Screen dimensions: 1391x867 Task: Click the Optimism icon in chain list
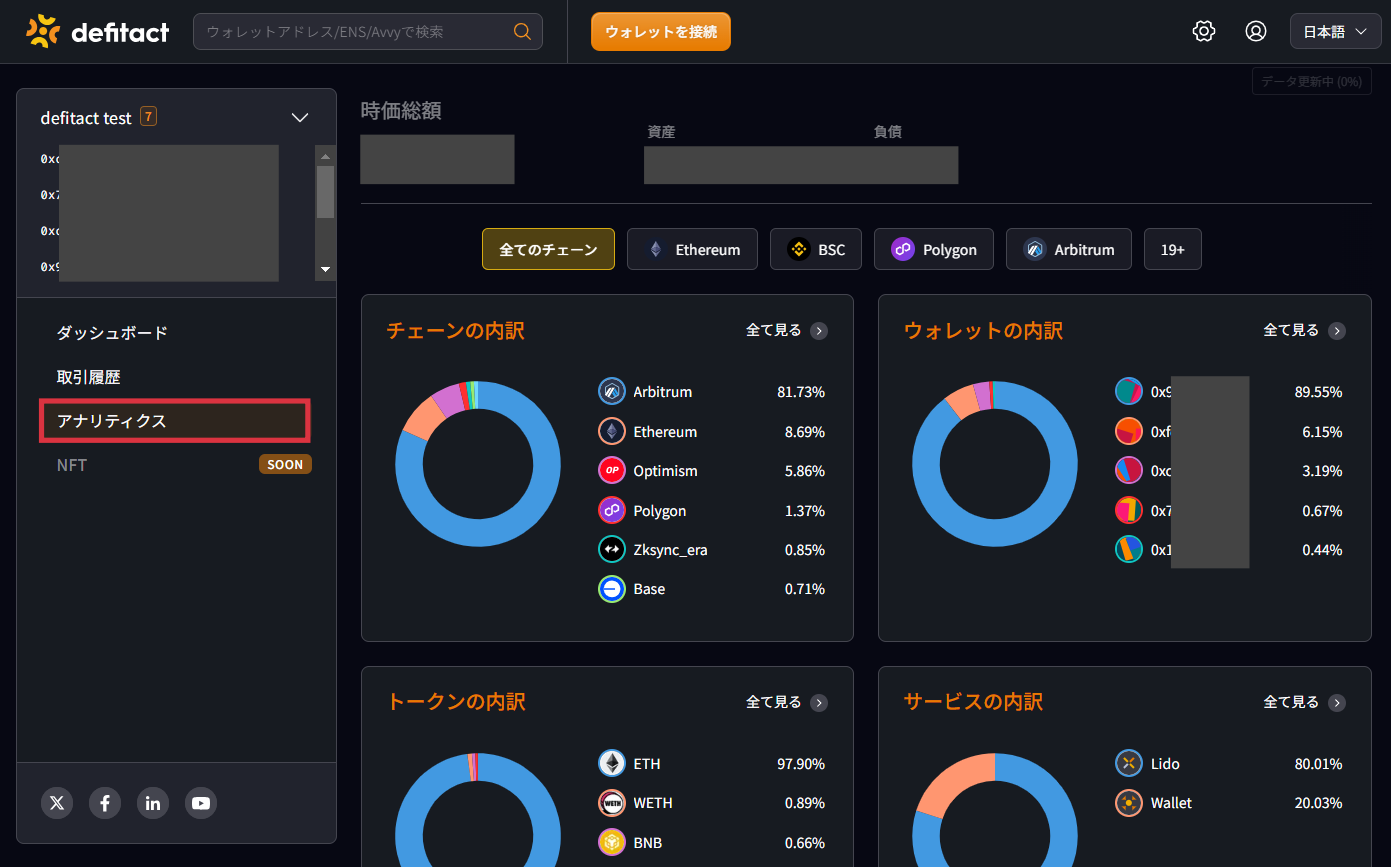612,471
